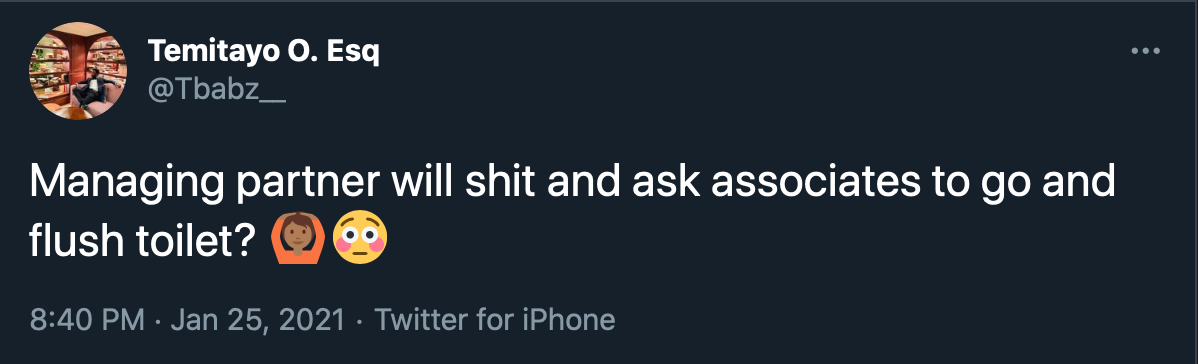Click the word "Temitayo" in the header

coord(207,52)
